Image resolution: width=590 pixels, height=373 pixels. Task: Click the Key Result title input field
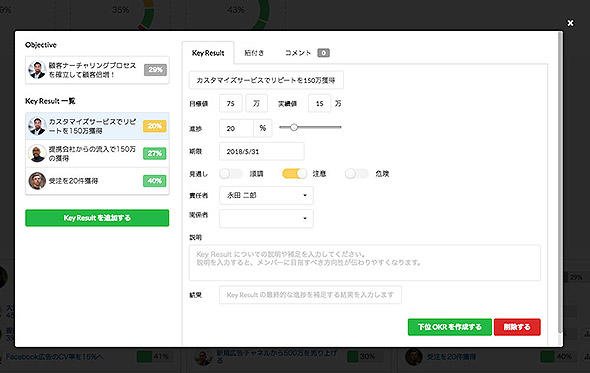[x=266, y=80]
